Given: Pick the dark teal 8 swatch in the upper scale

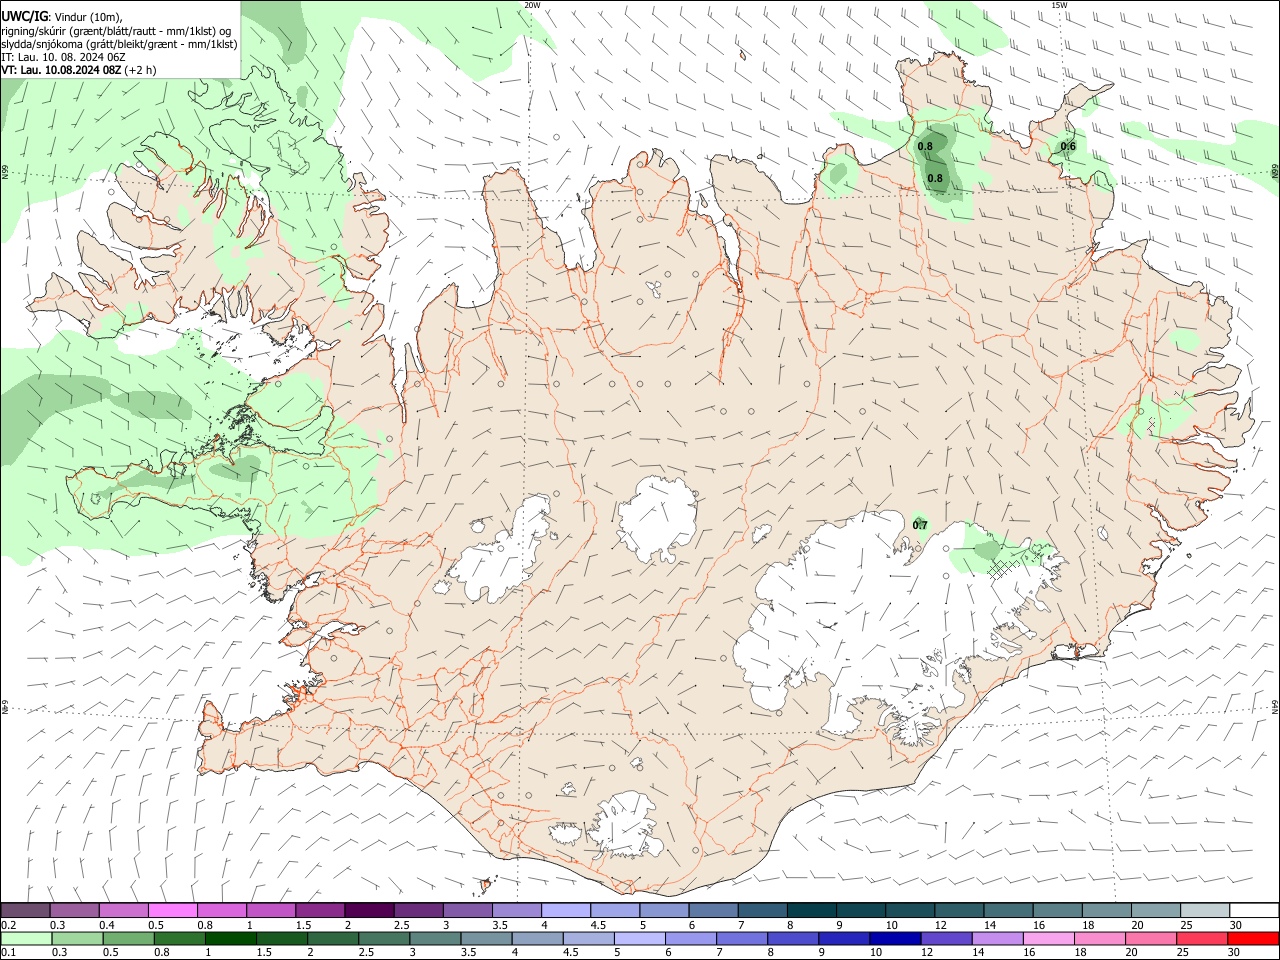Looking at the screenshot, I should click(811, 911).
